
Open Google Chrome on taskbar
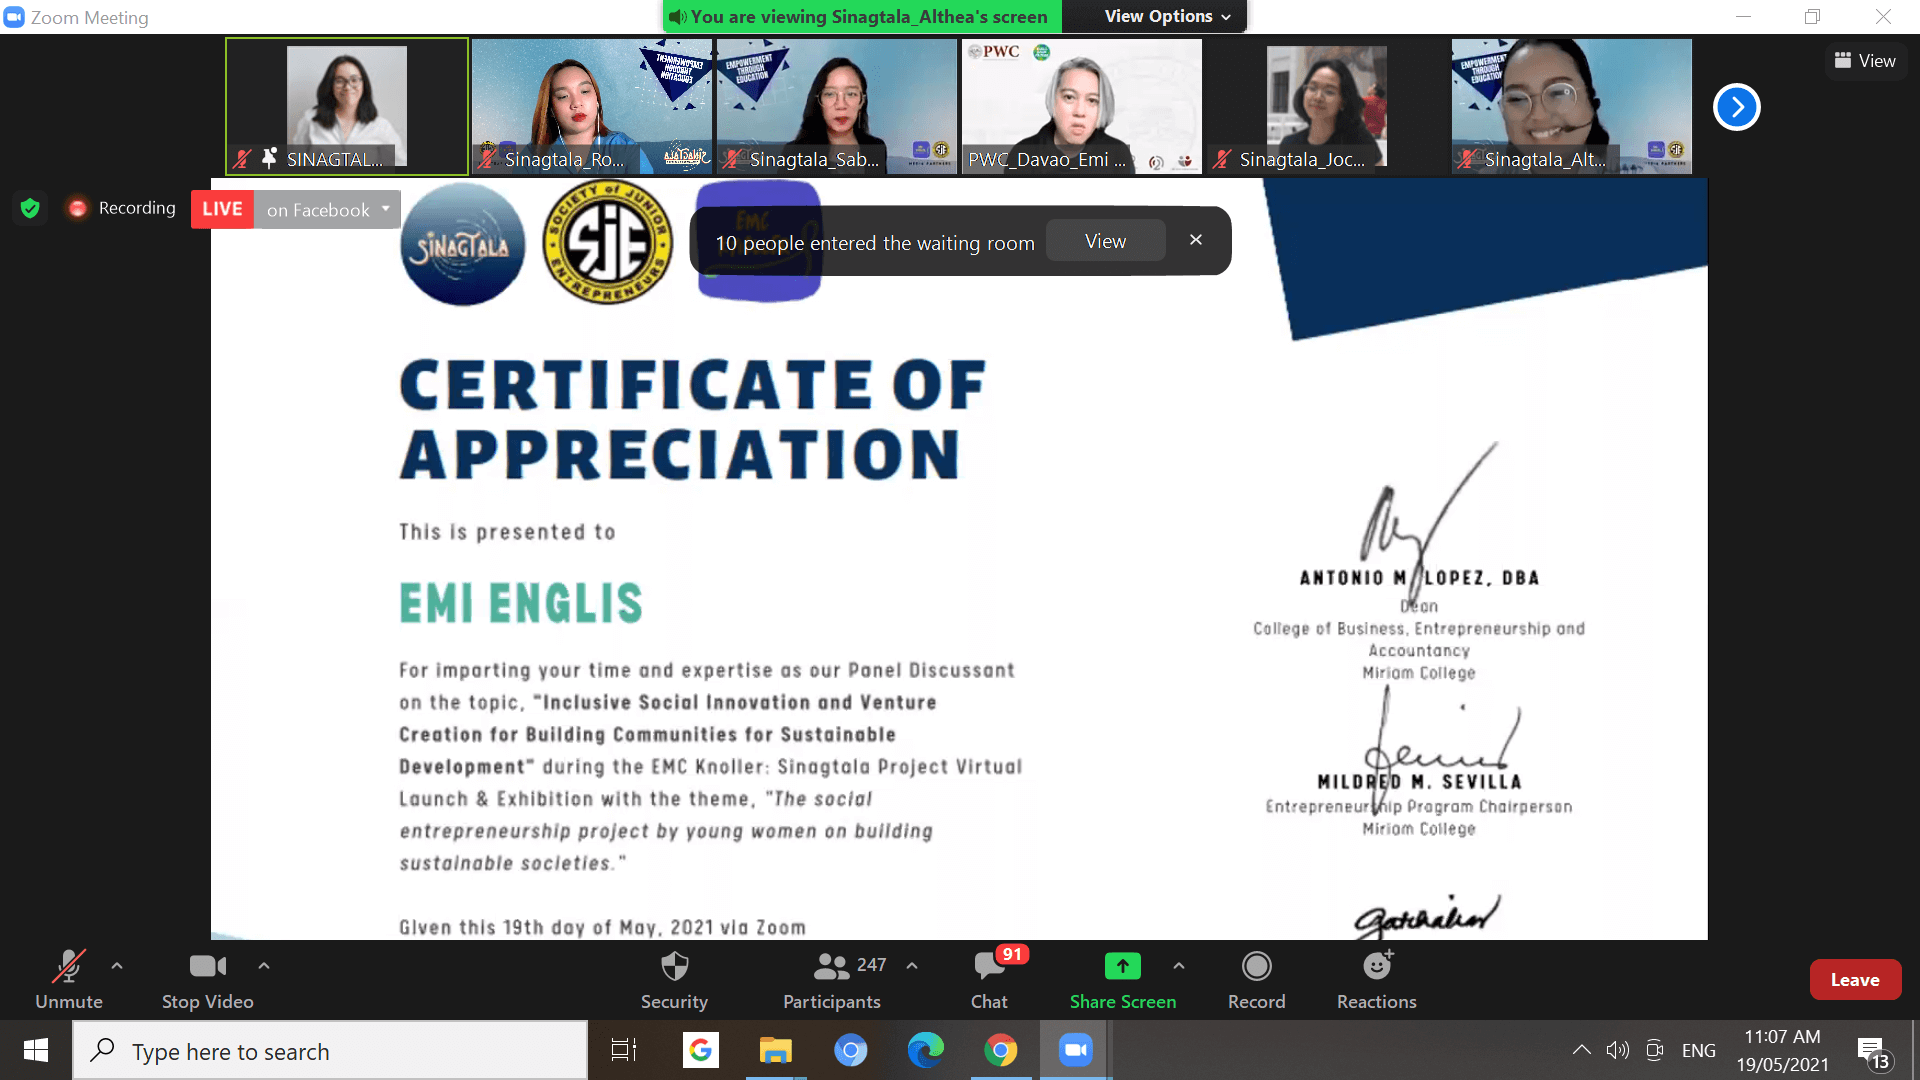(x=1001, y=1050)
